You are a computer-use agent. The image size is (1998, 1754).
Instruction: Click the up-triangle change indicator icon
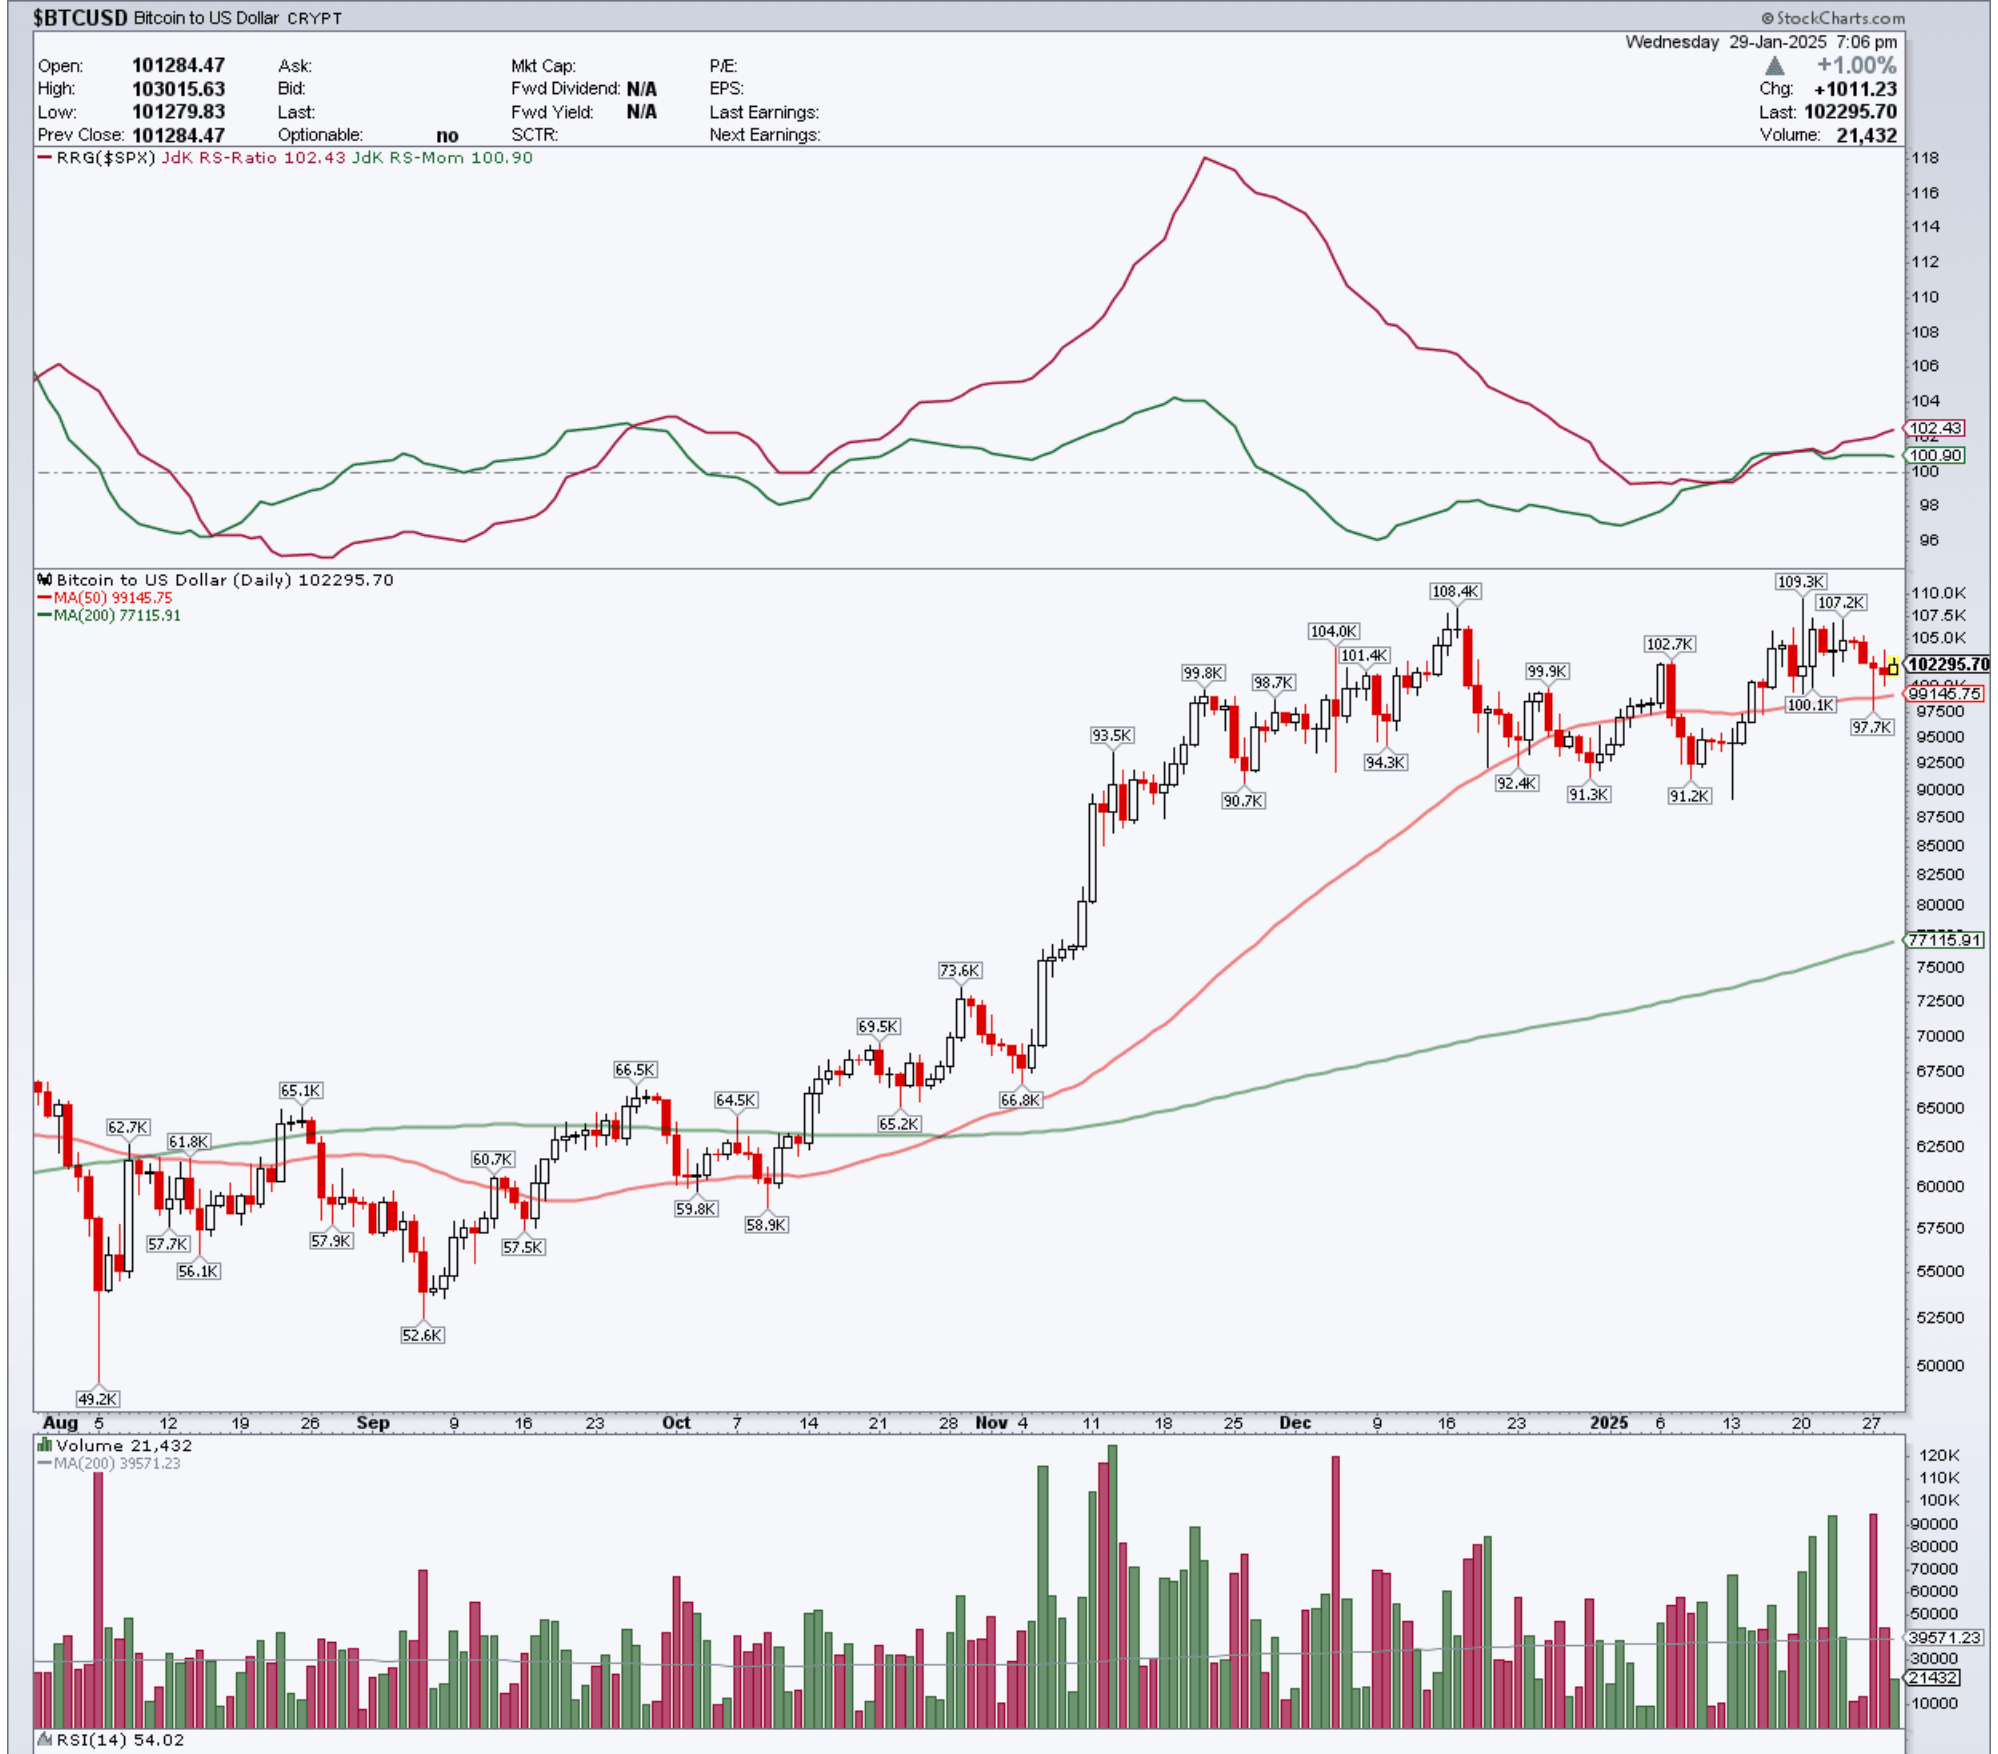coord(1775,66)
